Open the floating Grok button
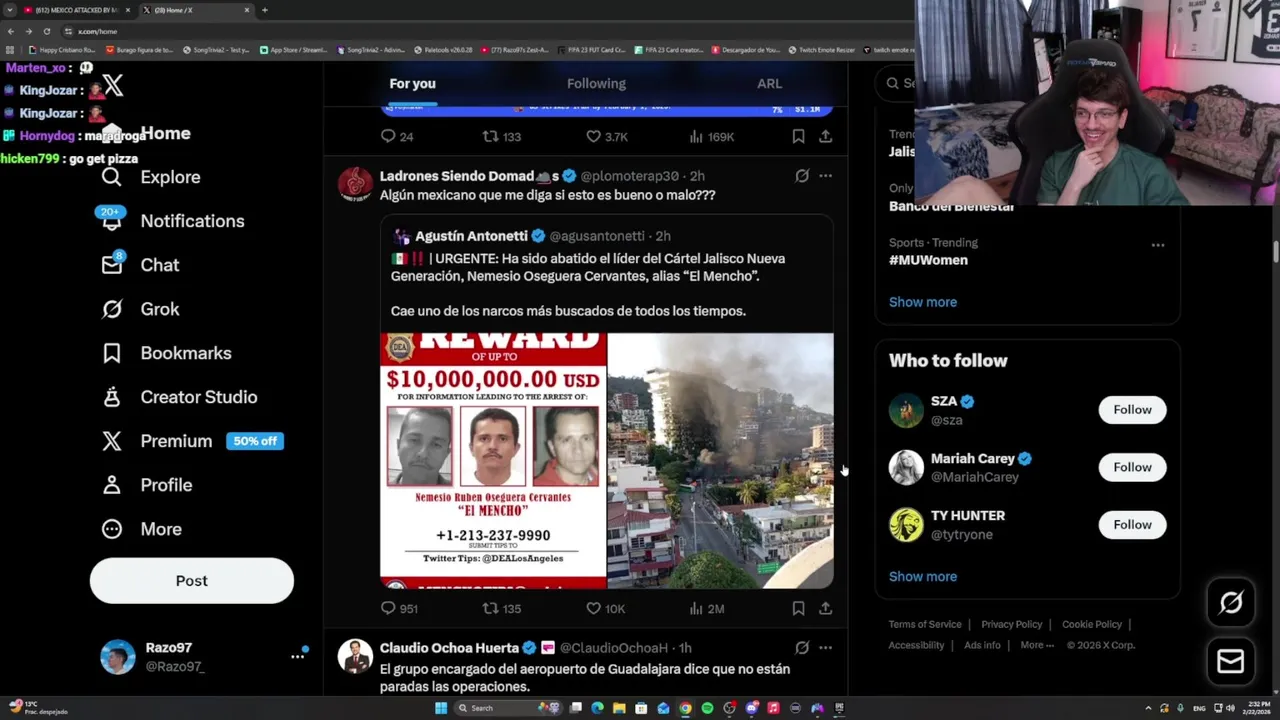The height and width of the screenshot is (720, 1280). tap(1231, 602)
